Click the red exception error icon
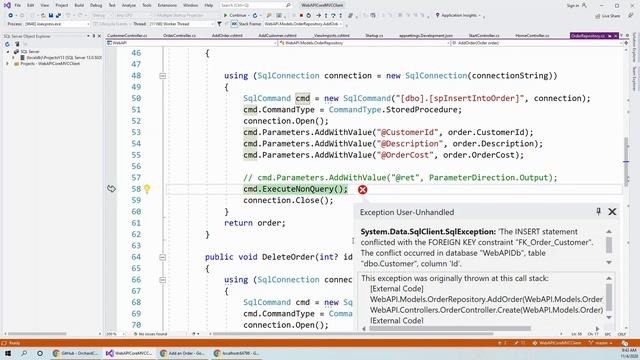The image size is (640, 360). [x=362, y=189]
